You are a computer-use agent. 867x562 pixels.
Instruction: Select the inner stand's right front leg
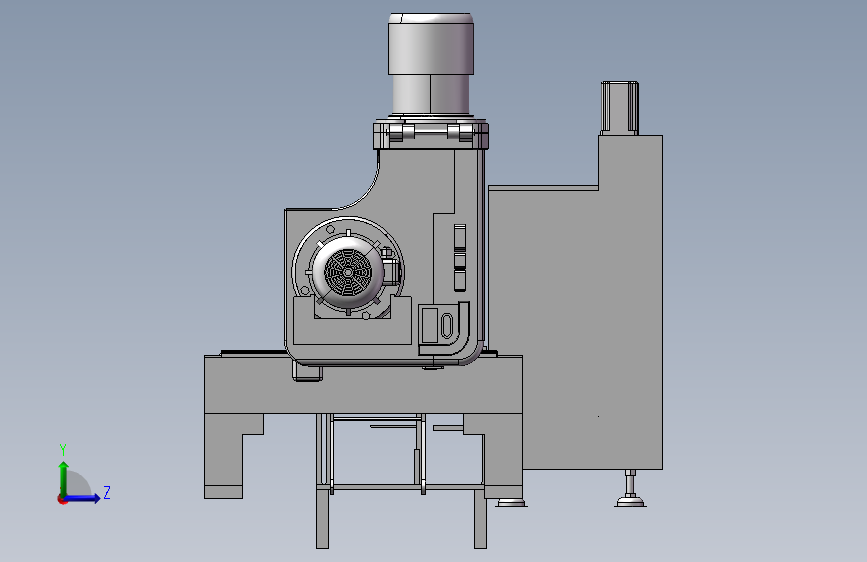480,517
